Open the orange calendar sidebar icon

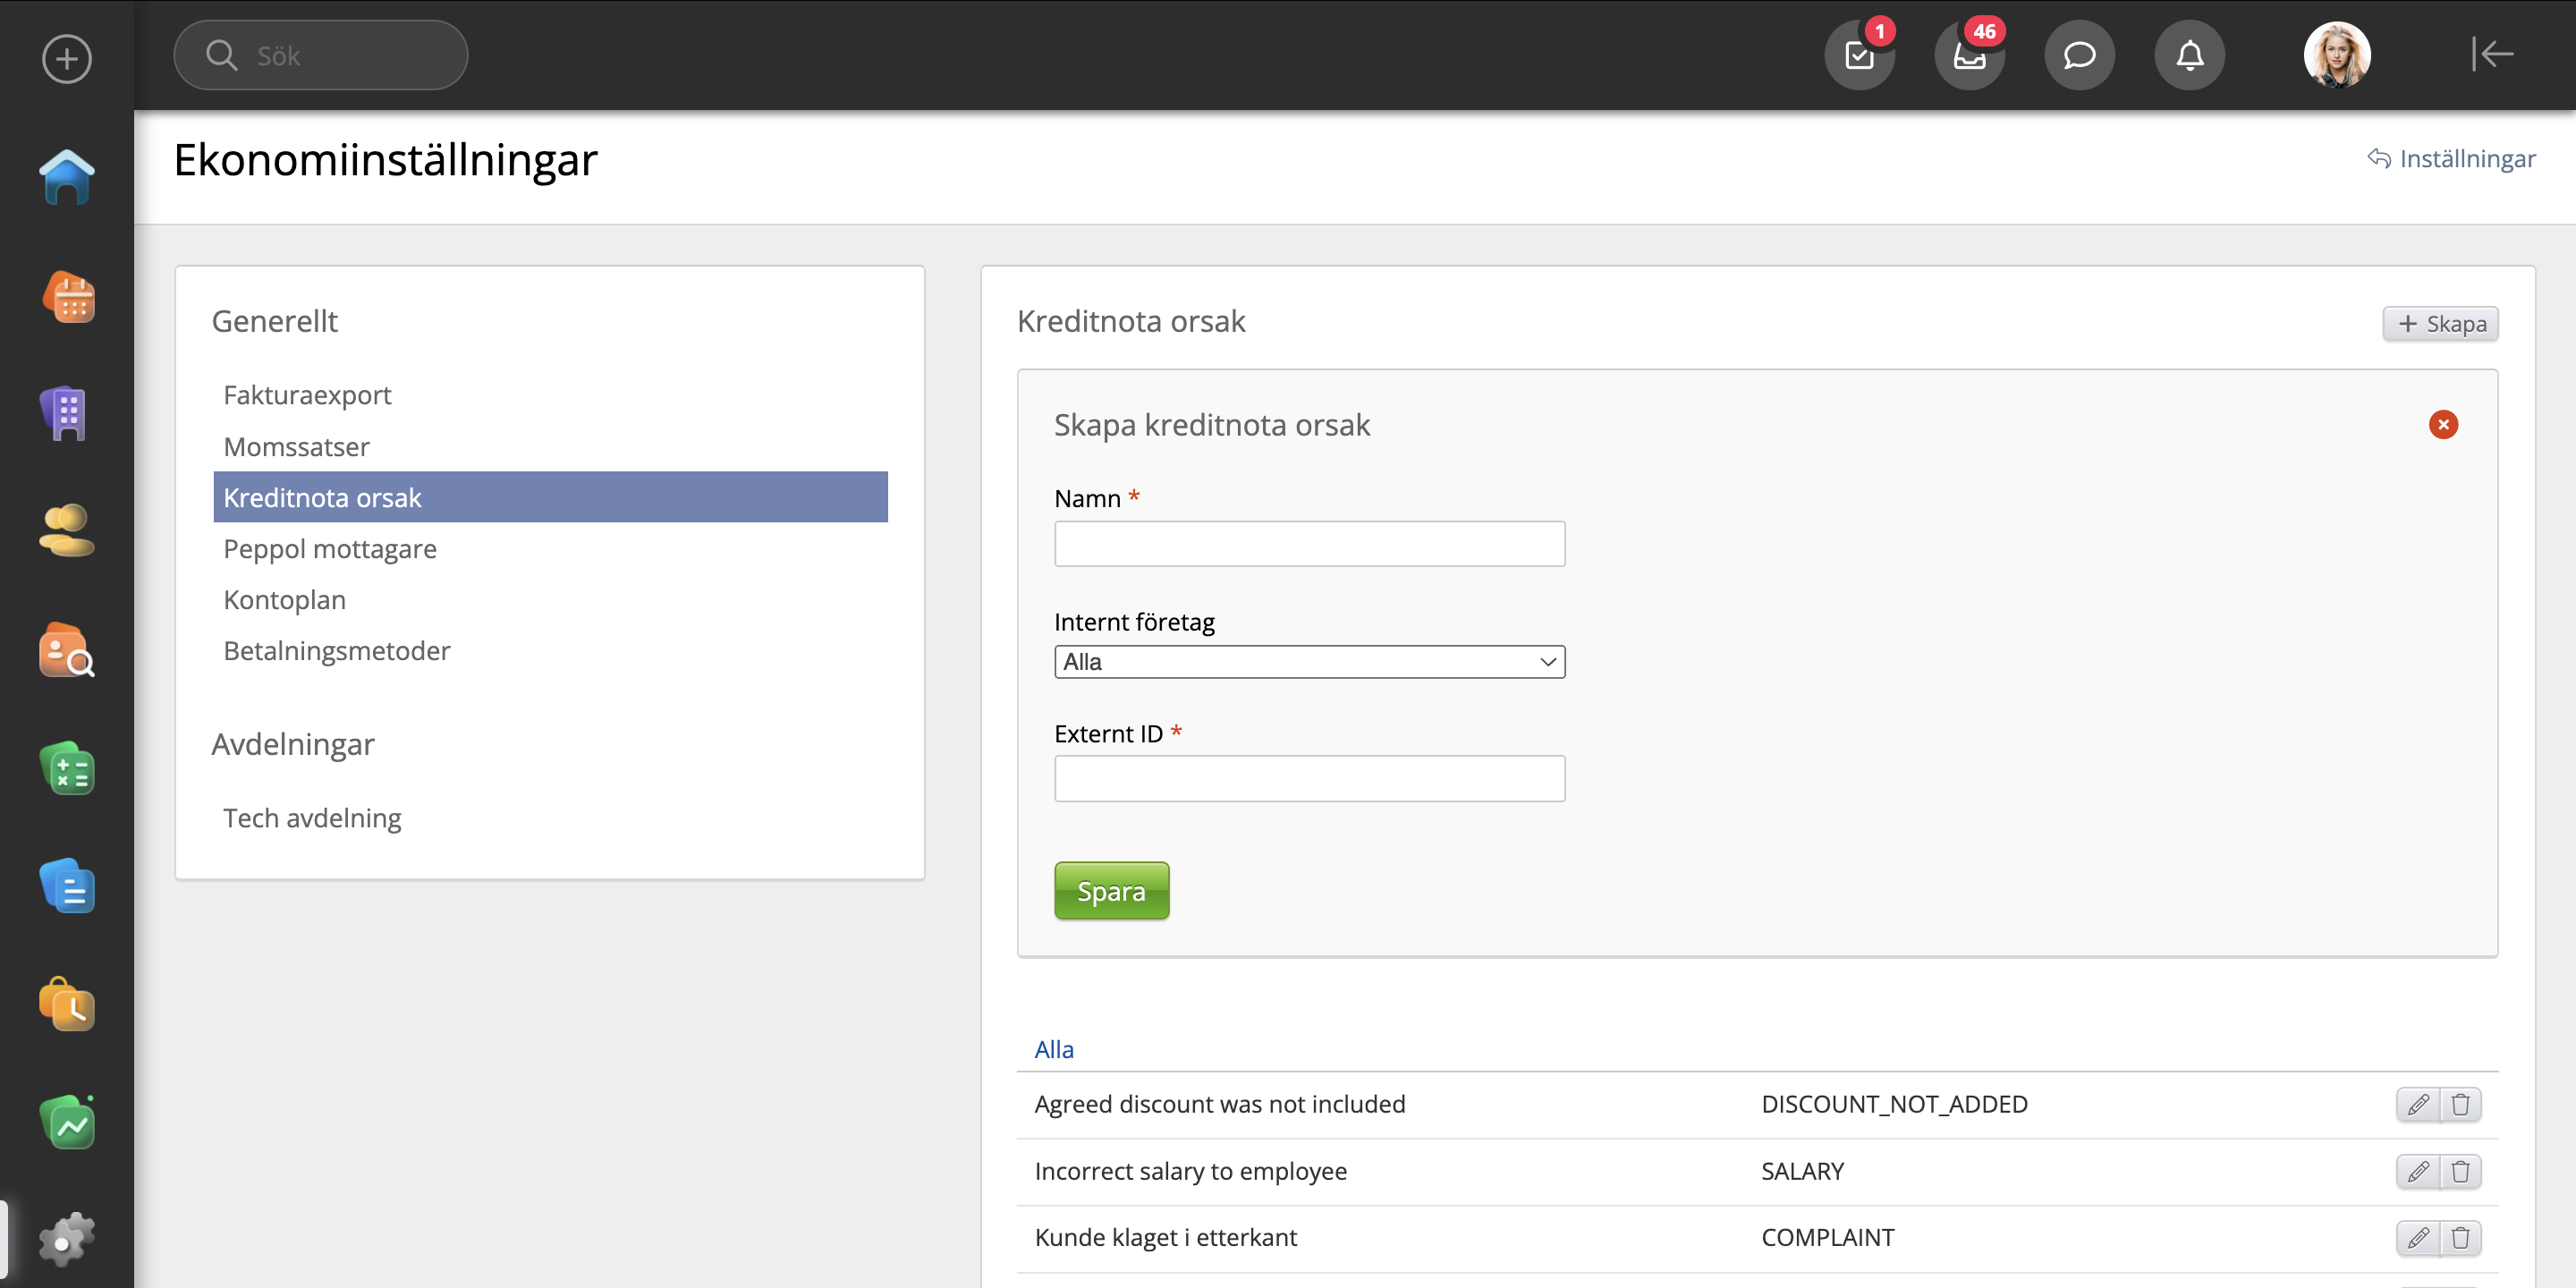[68, 297]
